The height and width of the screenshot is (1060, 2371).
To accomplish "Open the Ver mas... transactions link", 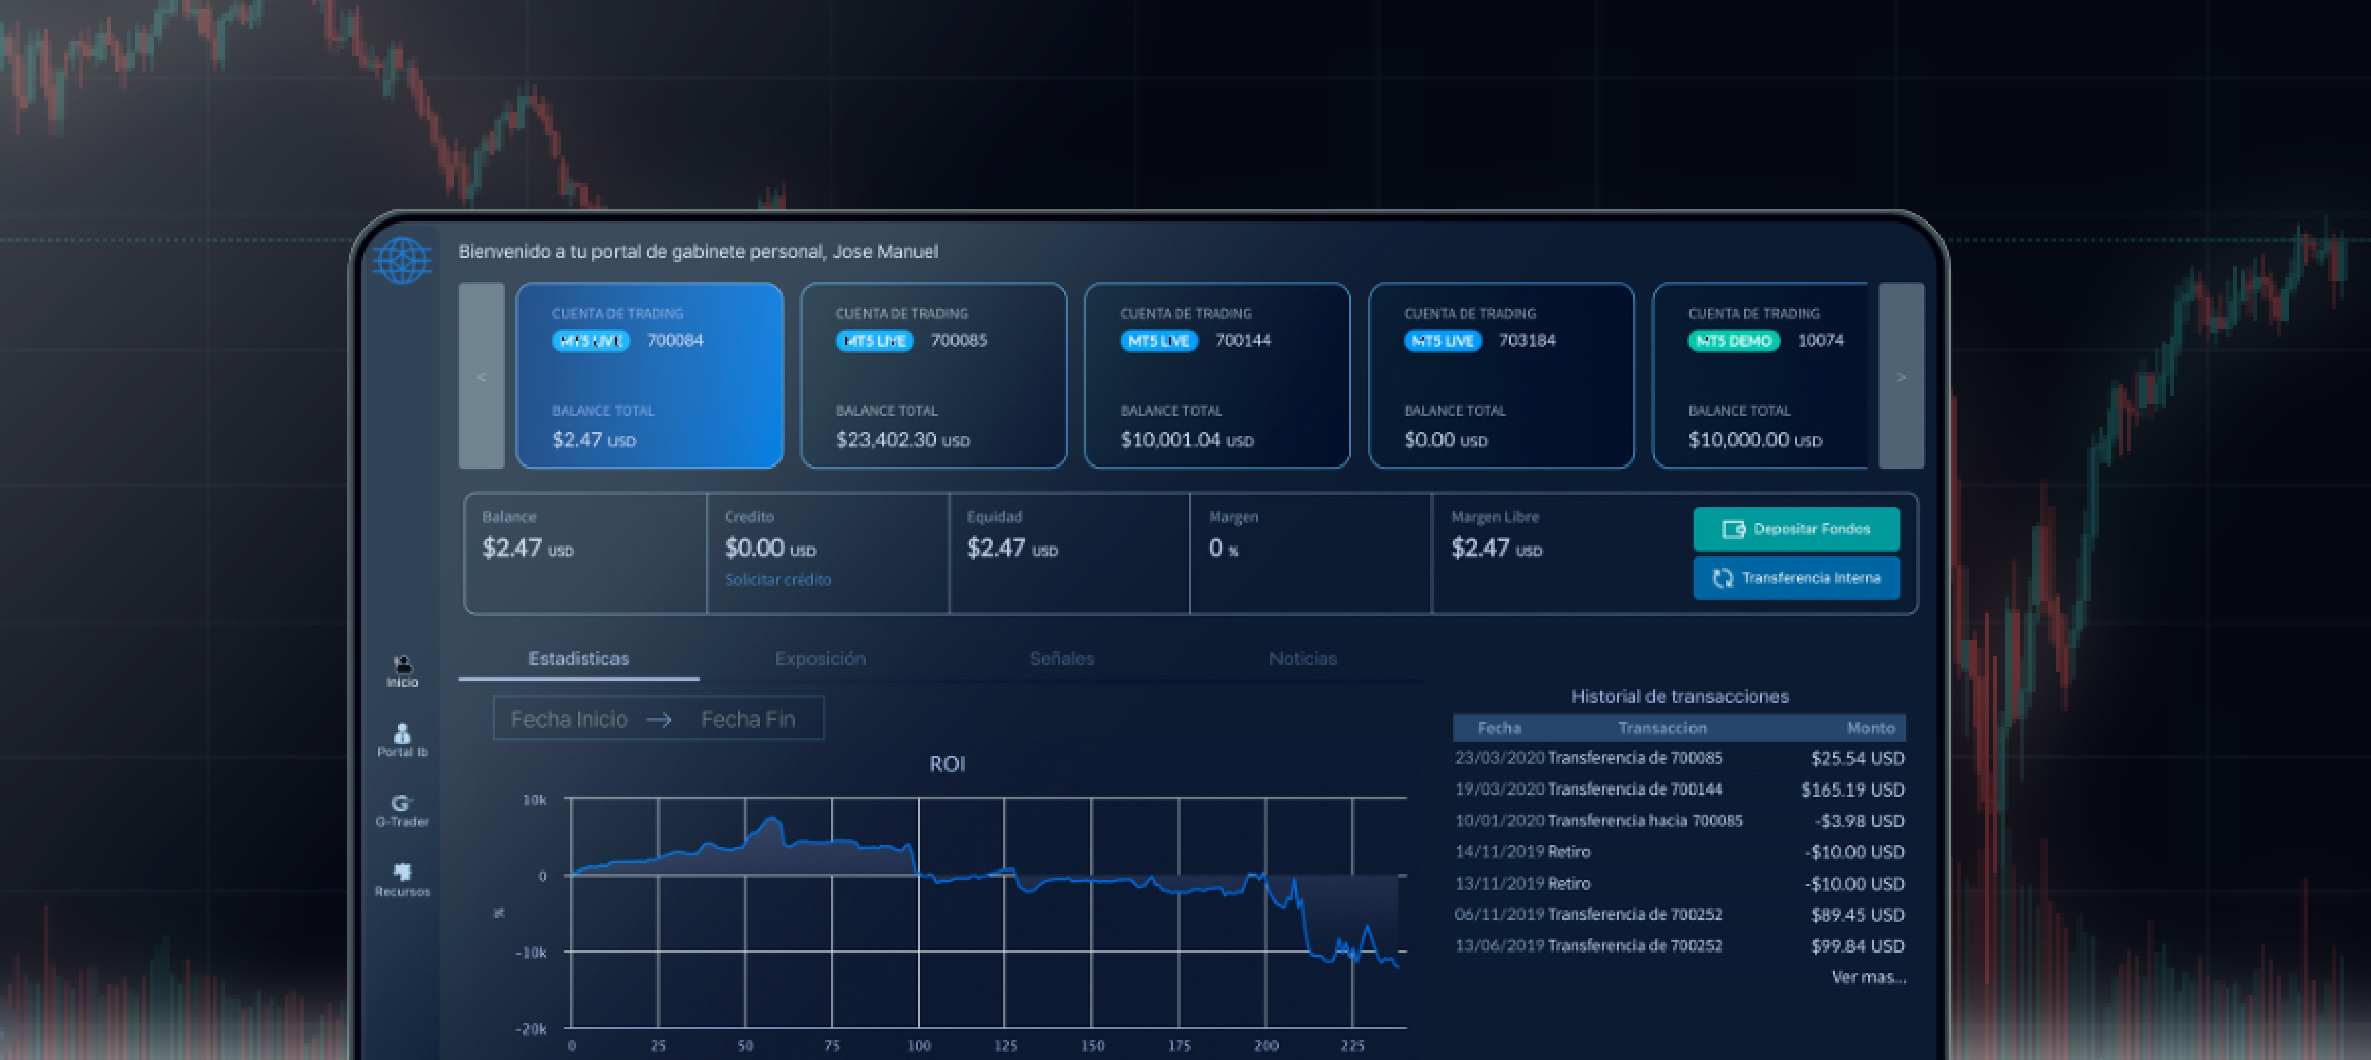I will (1869, 977).
